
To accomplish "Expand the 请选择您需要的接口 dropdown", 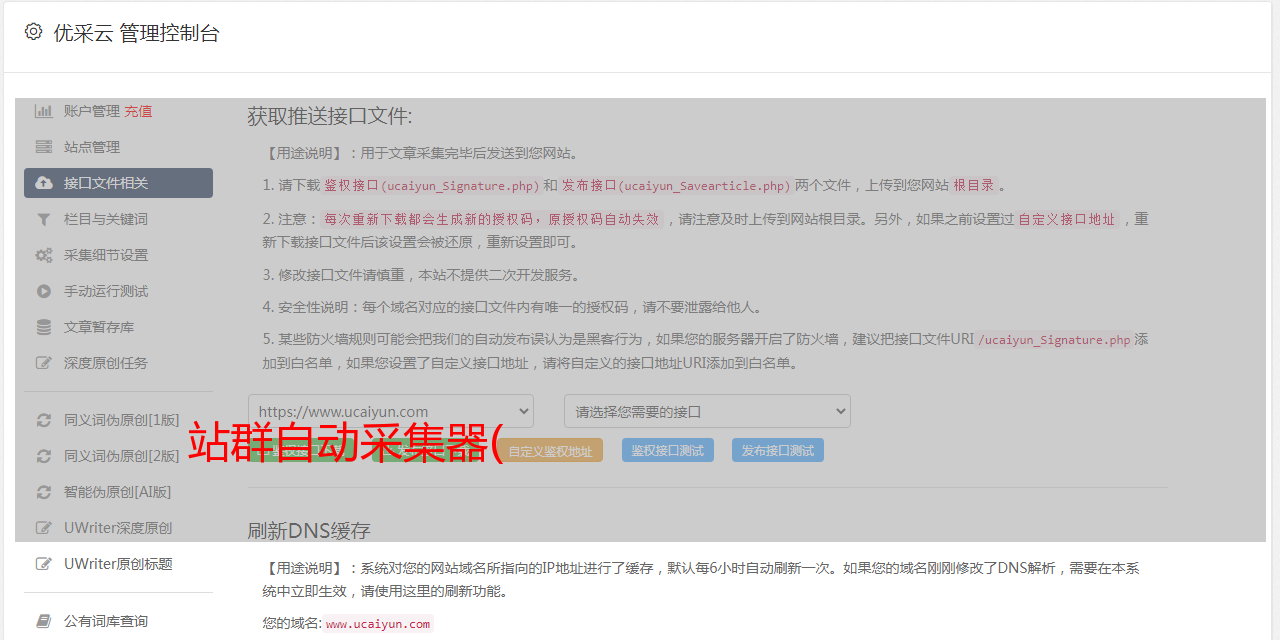I will tap(707, 411).
